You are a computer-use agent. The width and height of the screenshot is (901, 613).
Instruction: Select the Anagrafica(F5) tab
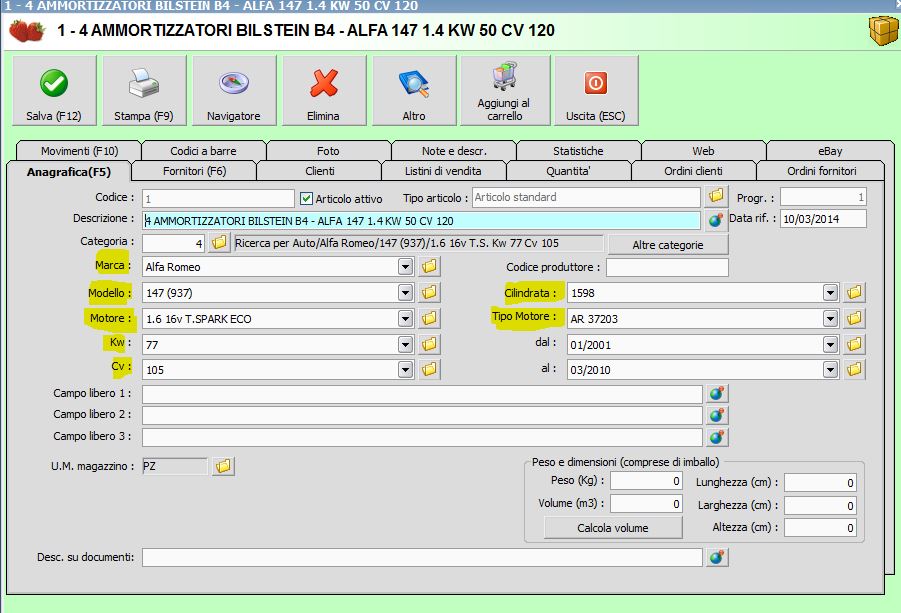(x=69, y=171)
